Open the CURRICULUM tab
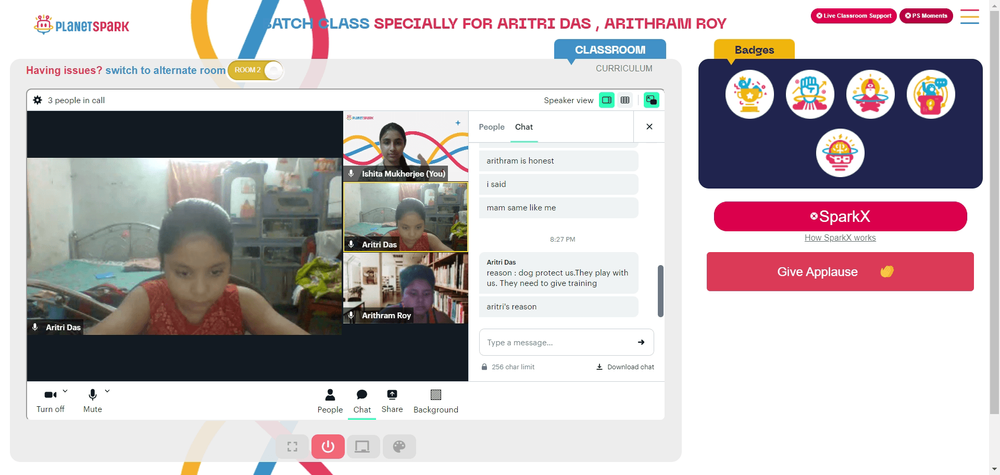This screenshot has width=1000, height=475. [x=624, y=68]
